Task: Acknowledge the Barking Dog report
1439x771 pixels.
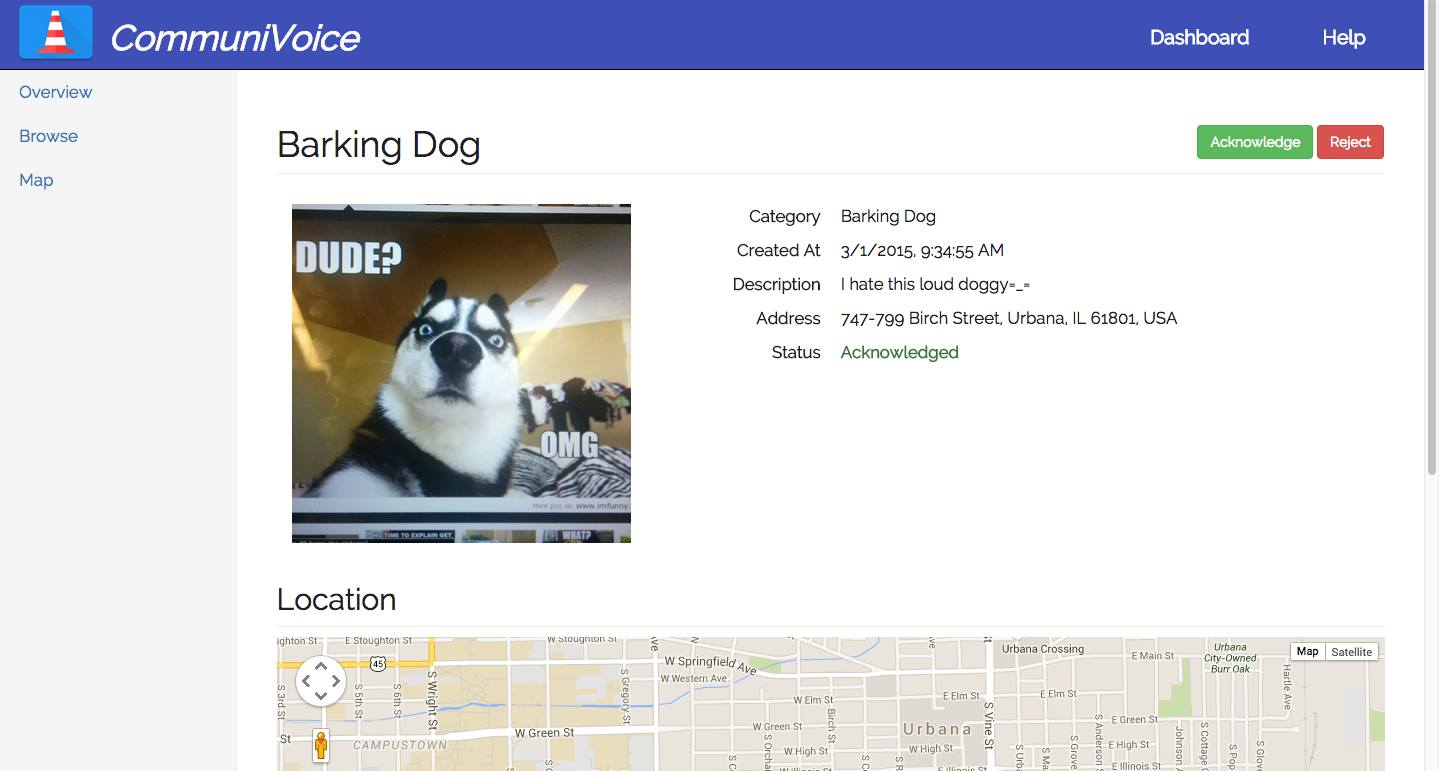Action: 1254,142
